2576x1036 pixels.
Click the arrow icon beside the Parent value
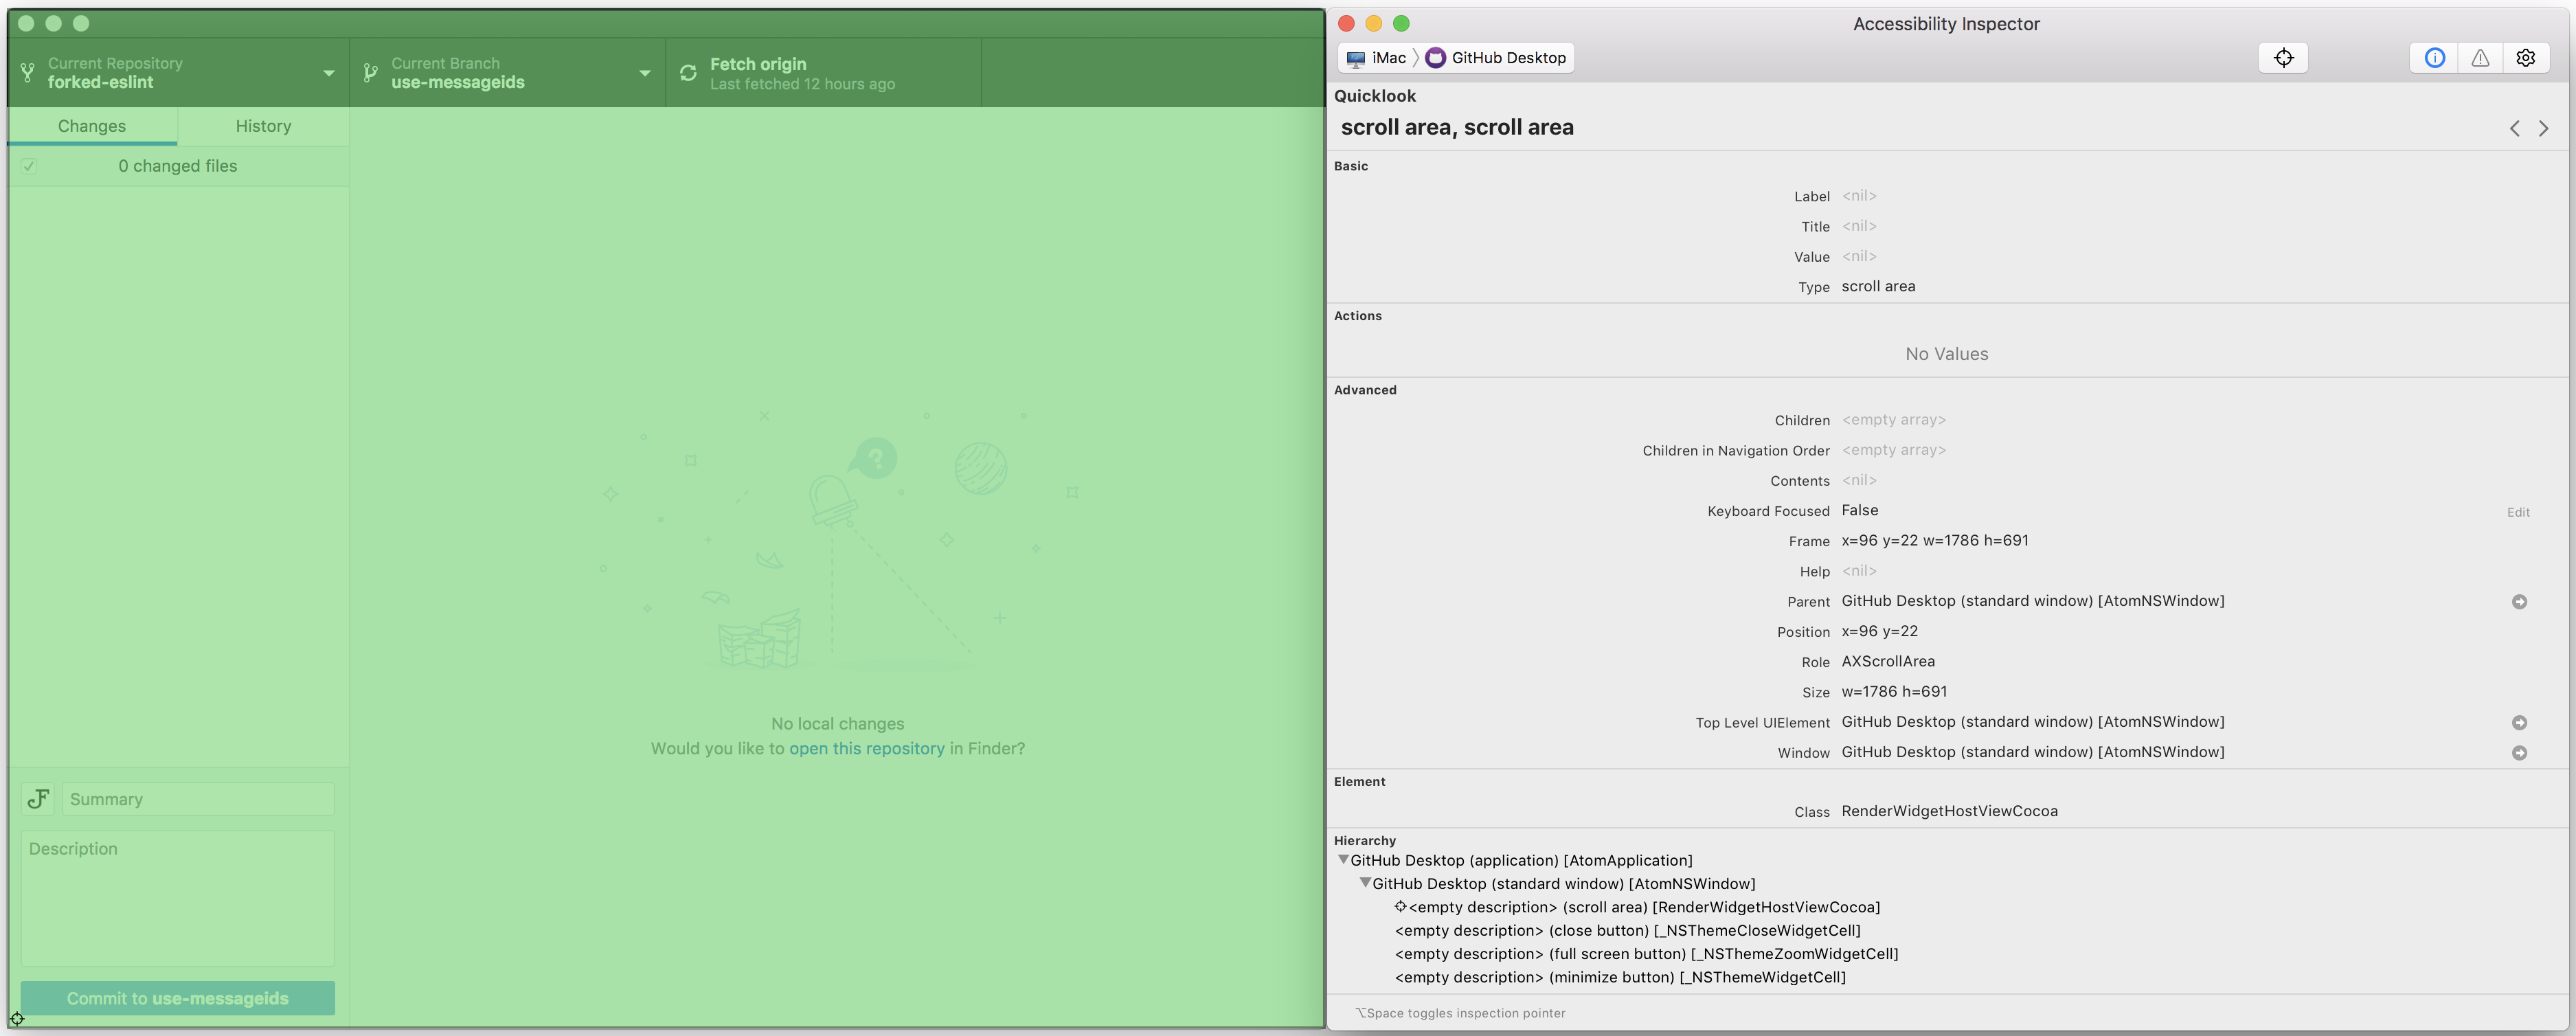point(2520,601)
